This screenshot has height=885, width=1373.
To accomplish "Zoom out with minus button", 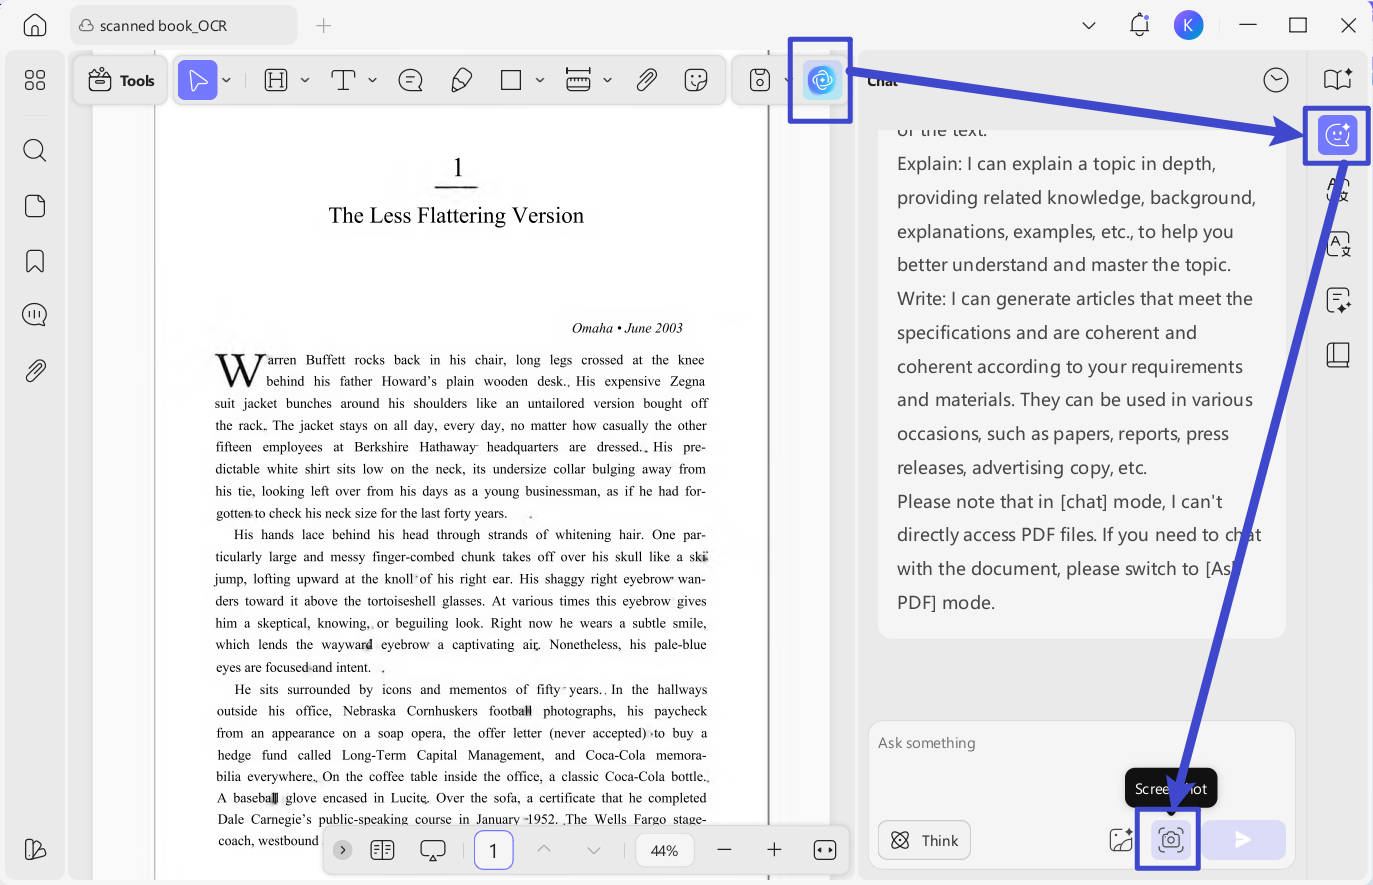I will click(x=725, y=850).
